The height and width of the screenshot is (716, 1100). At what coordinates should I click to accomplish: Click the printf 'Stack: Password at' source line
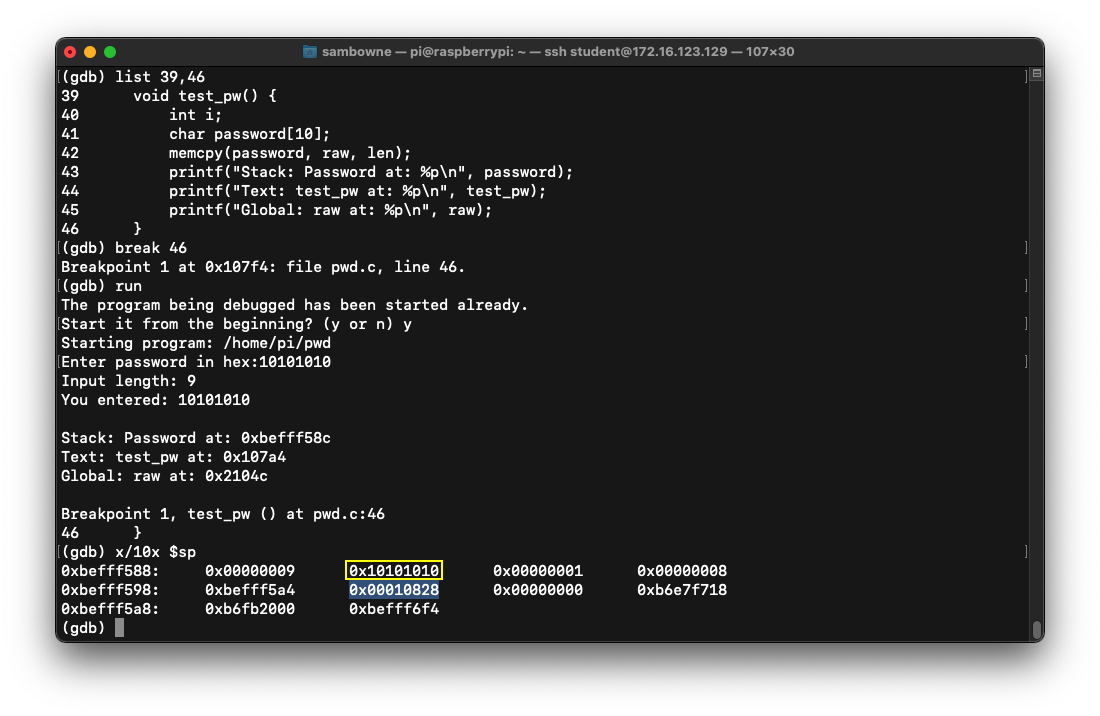pyautogui.click(x=371, y=172)
